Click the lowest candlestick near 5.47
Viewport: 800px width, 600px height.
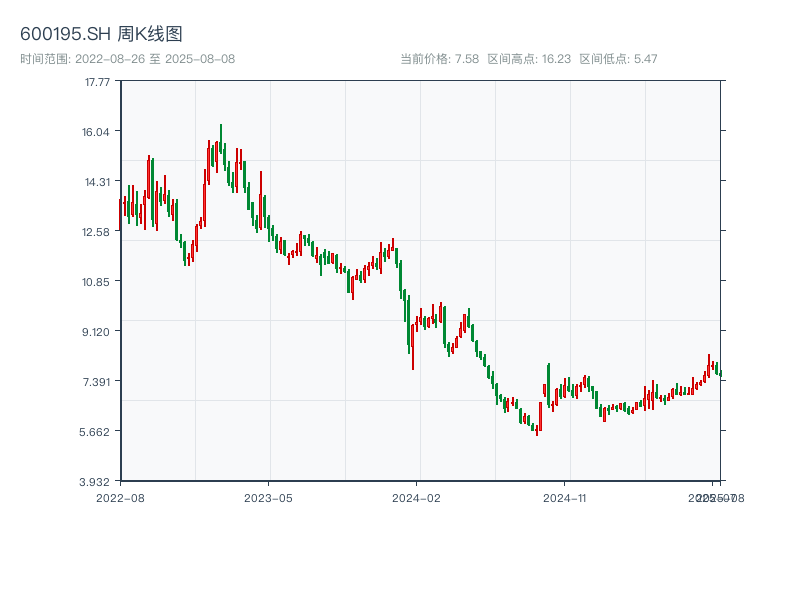(537, 430)
